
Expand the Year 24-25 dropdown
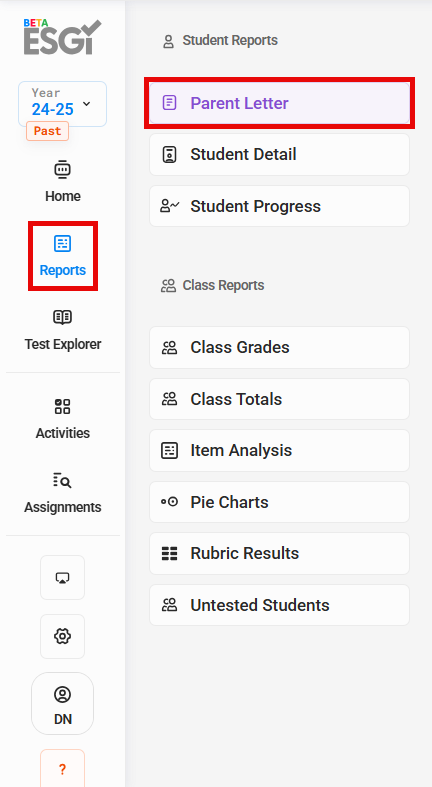click(x=62, y=104)
